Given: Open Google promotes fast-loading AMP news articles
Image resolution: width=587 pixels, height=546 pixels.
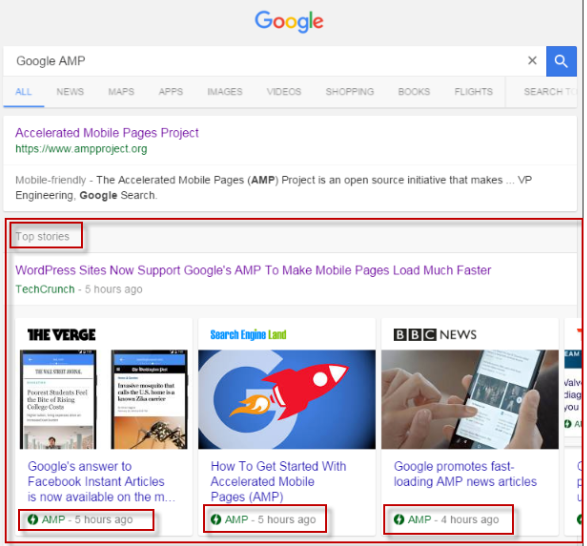Looking at the screenshot, I should click(465, 474).
